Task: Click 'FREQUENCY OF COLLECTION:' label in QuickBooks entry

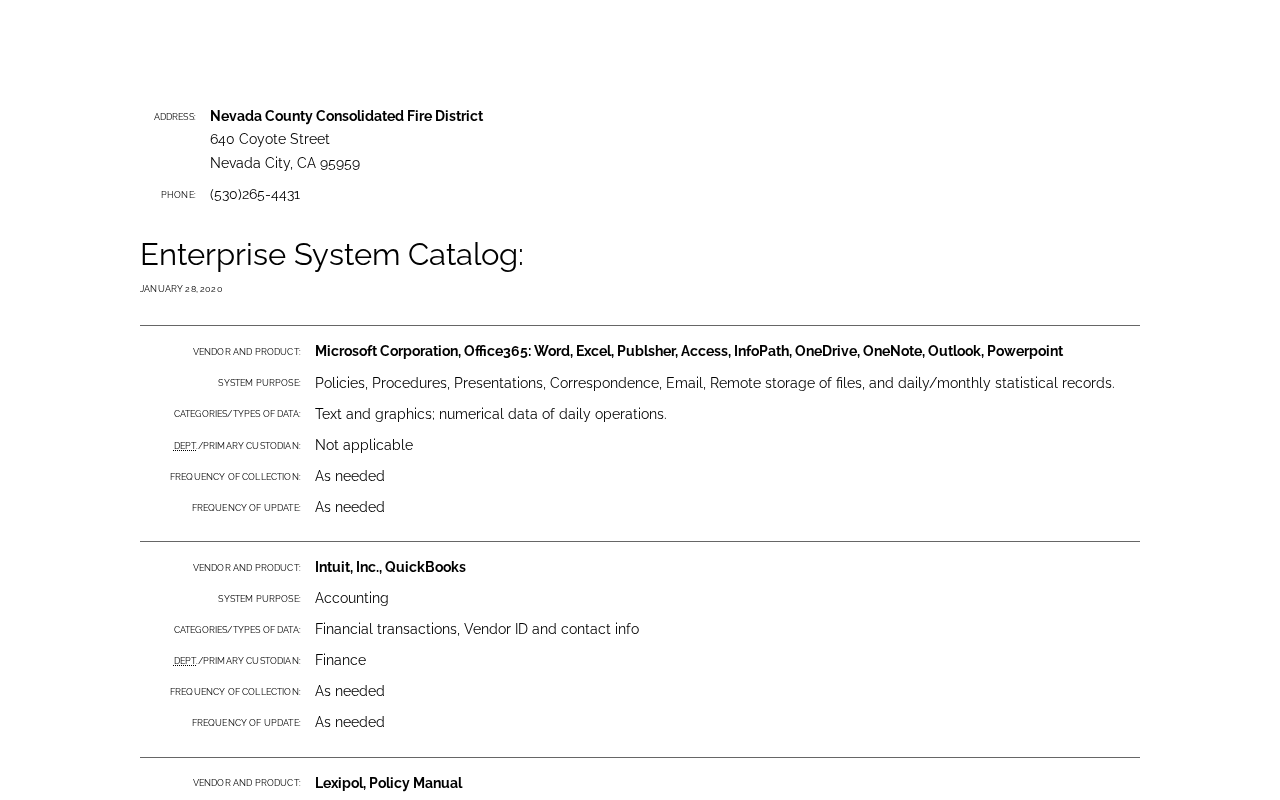Action: point(235,692)
